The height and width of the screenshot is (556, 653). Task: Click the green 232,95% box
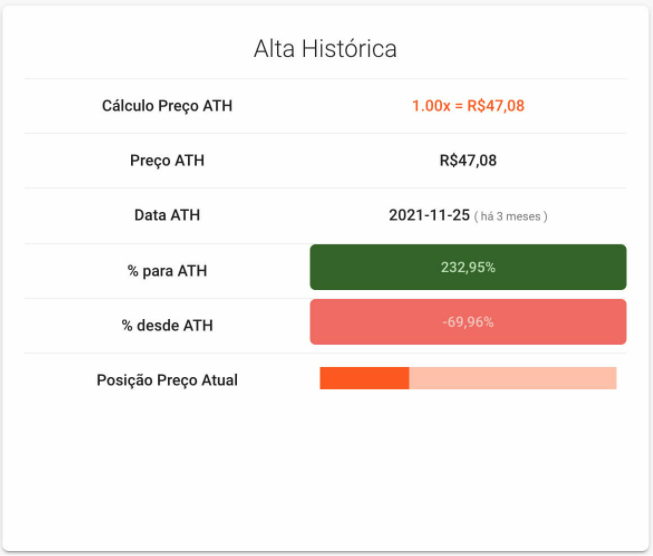[x=468, y=267]
